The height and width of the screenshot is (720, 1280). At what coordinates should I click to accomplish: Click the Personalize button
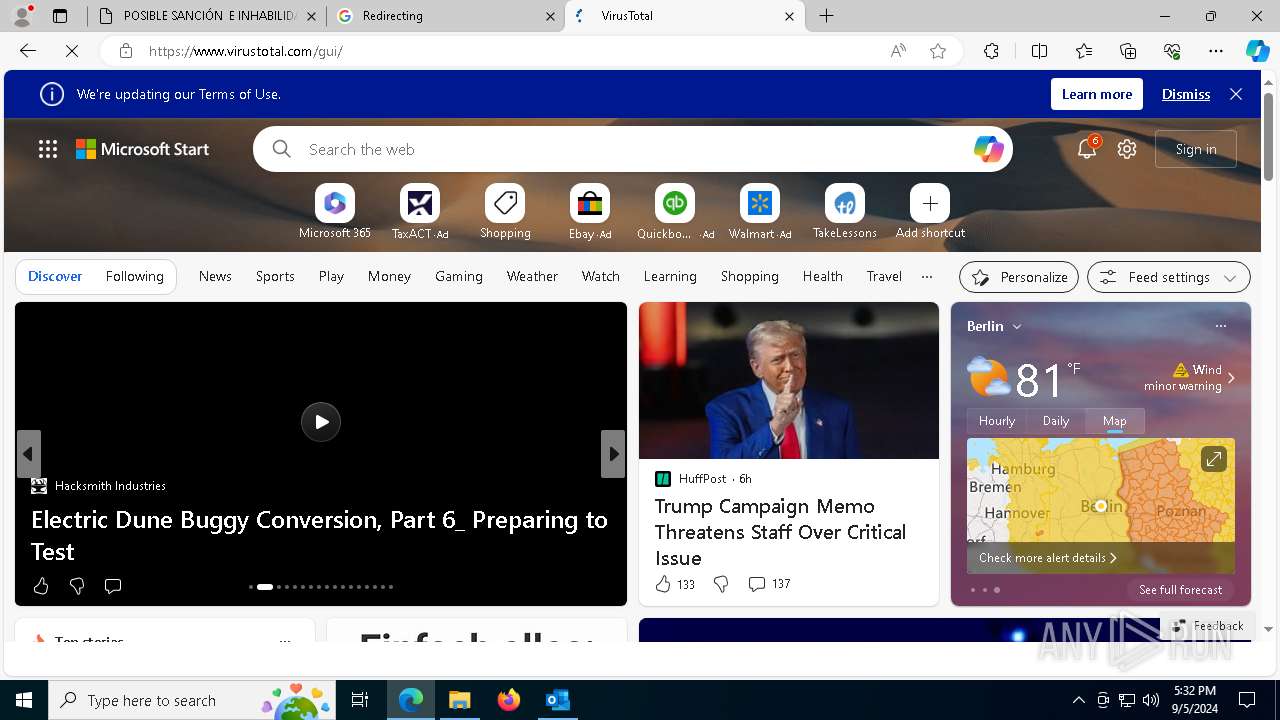click(x=1019, y=277)
